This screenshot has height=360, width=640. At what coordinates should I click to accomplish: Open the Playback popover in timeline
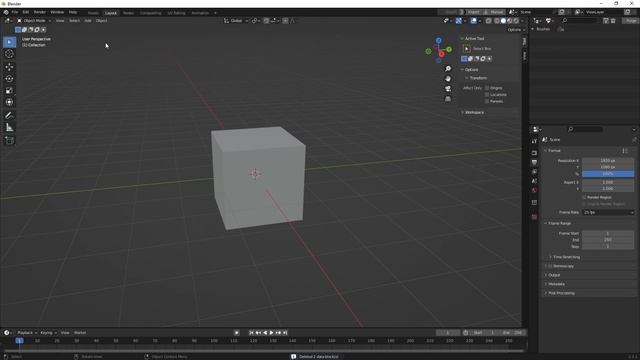(x=27, y=333)
